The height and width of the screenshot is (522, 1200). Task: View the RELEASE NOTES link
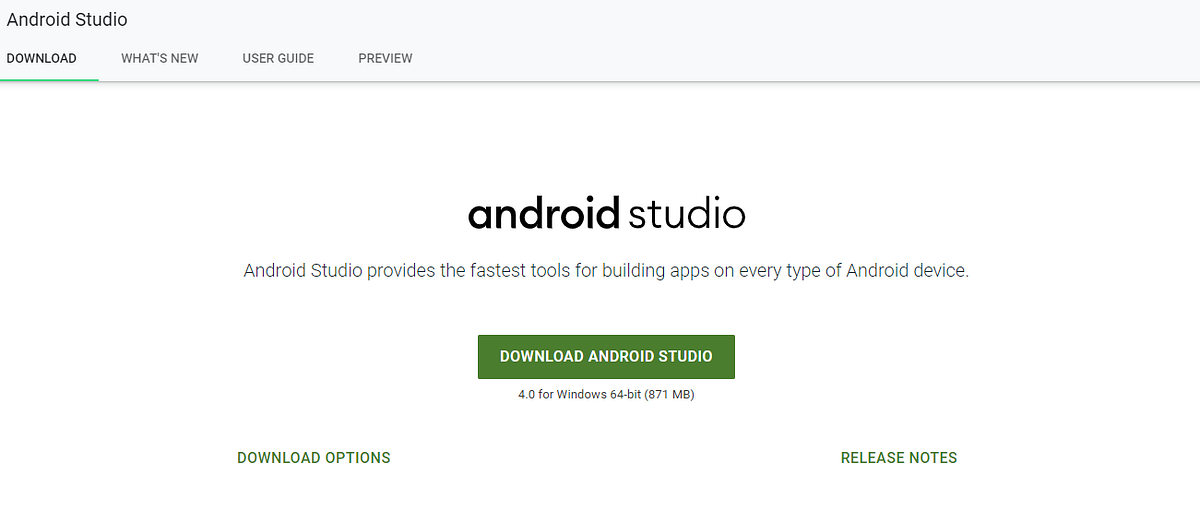[899, 458]
